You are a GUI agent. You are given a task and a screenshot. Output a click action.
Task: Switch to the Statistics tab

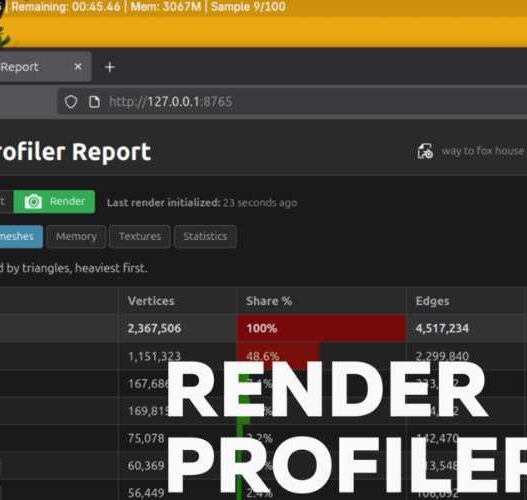pos(205,236)
